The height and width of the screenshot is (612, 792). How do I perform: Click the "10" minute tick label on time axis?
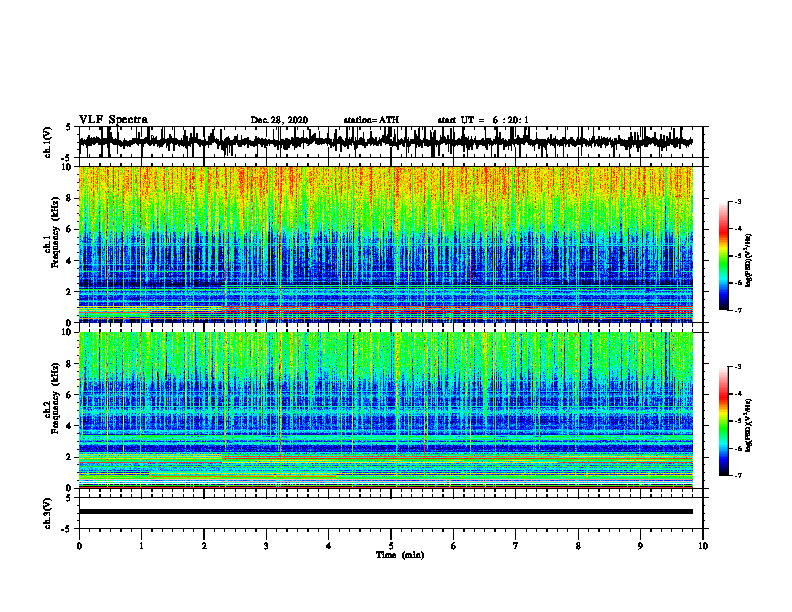click(703, 546)
